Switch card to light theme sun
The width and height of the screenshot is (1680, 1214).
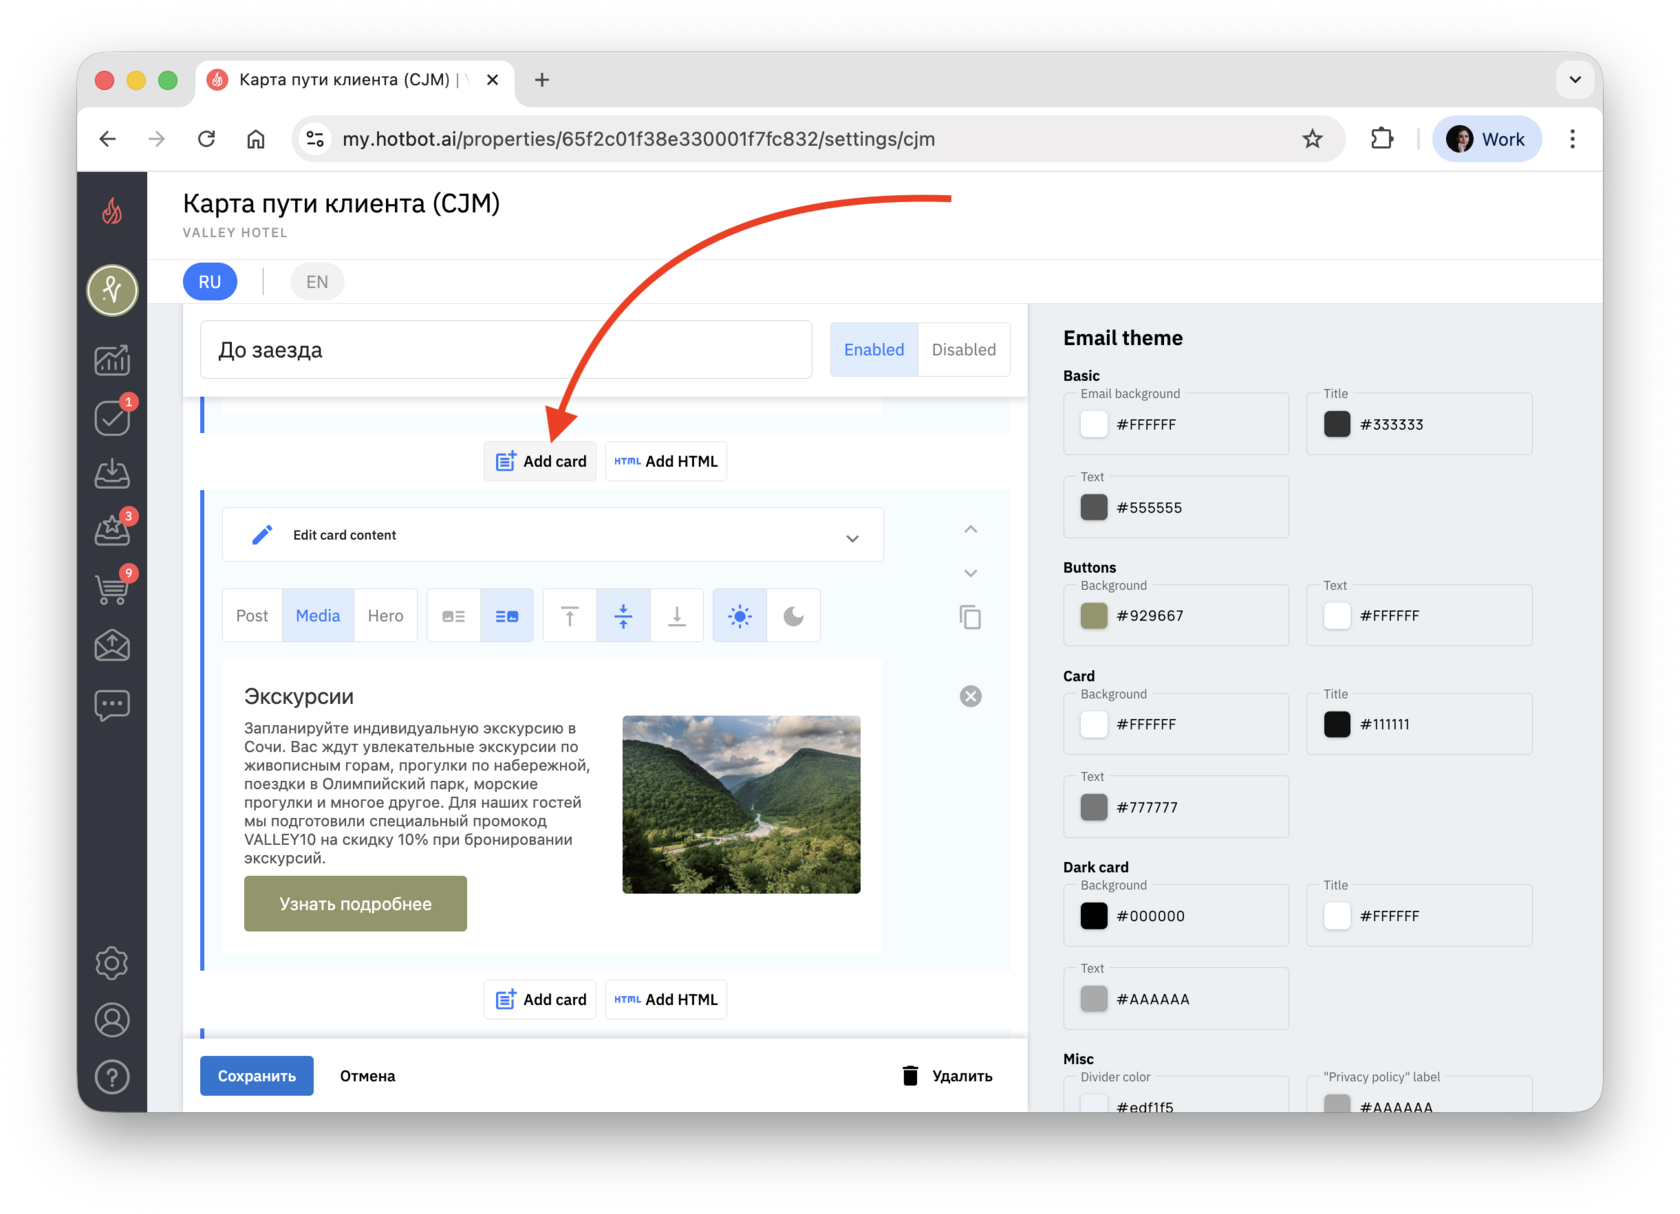[740, 616]
